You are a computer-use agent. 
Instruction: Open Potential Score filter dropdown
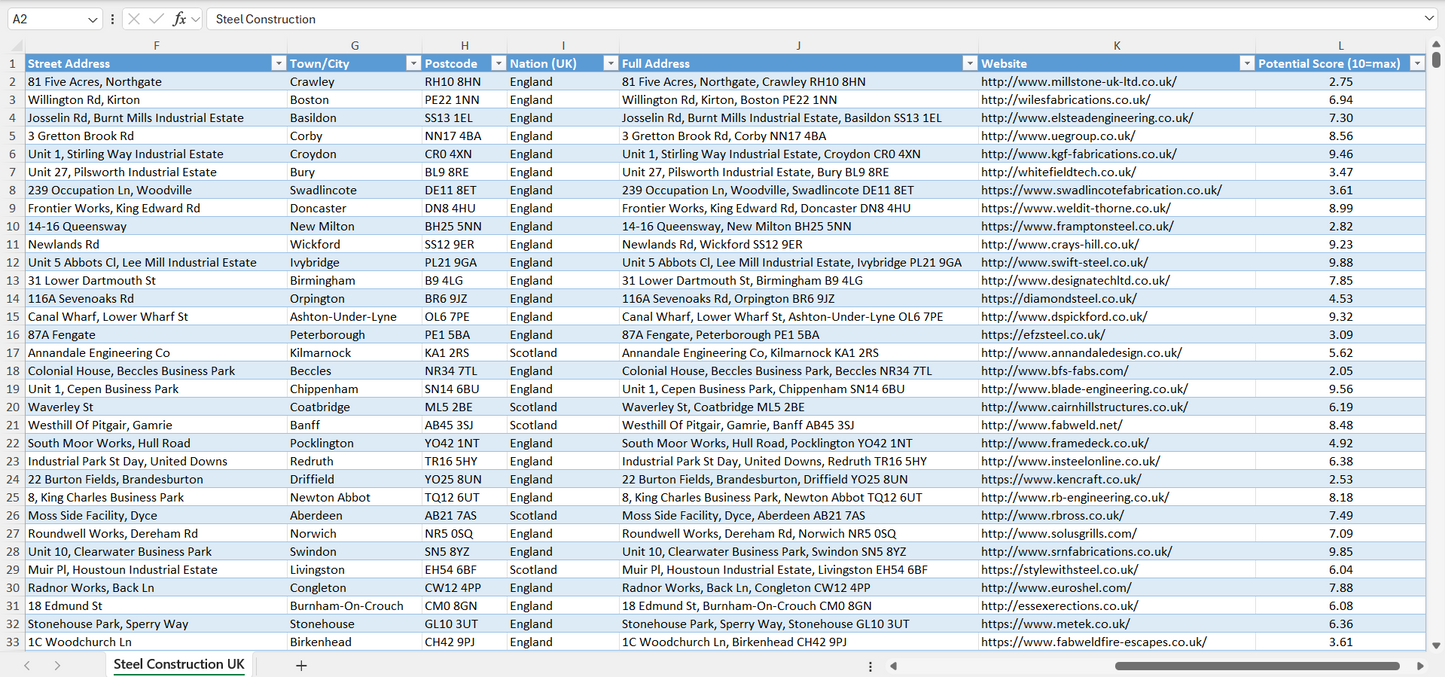[x=1416, y=63]
